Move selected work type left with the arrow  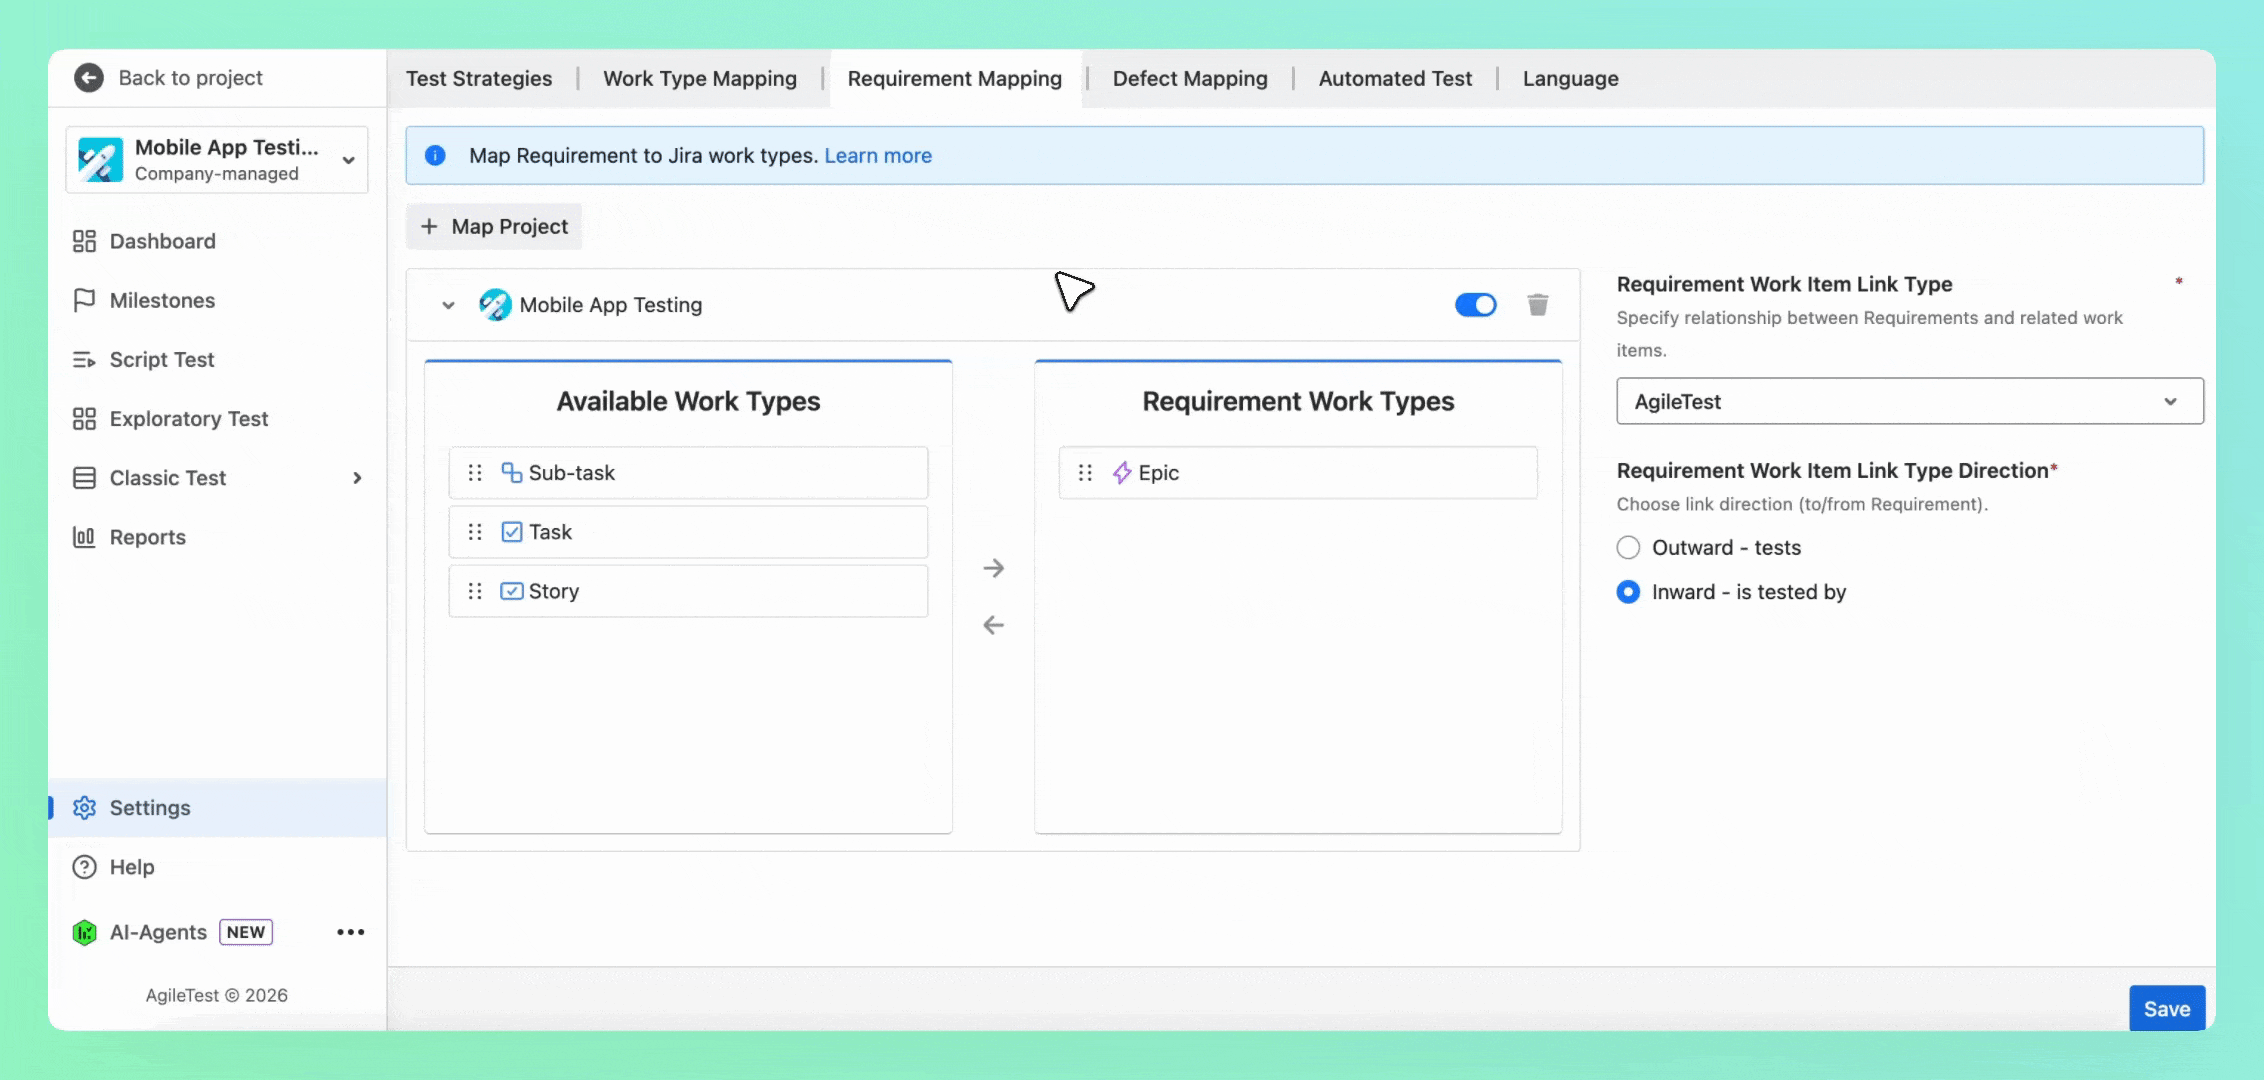[x=993, y=625]
